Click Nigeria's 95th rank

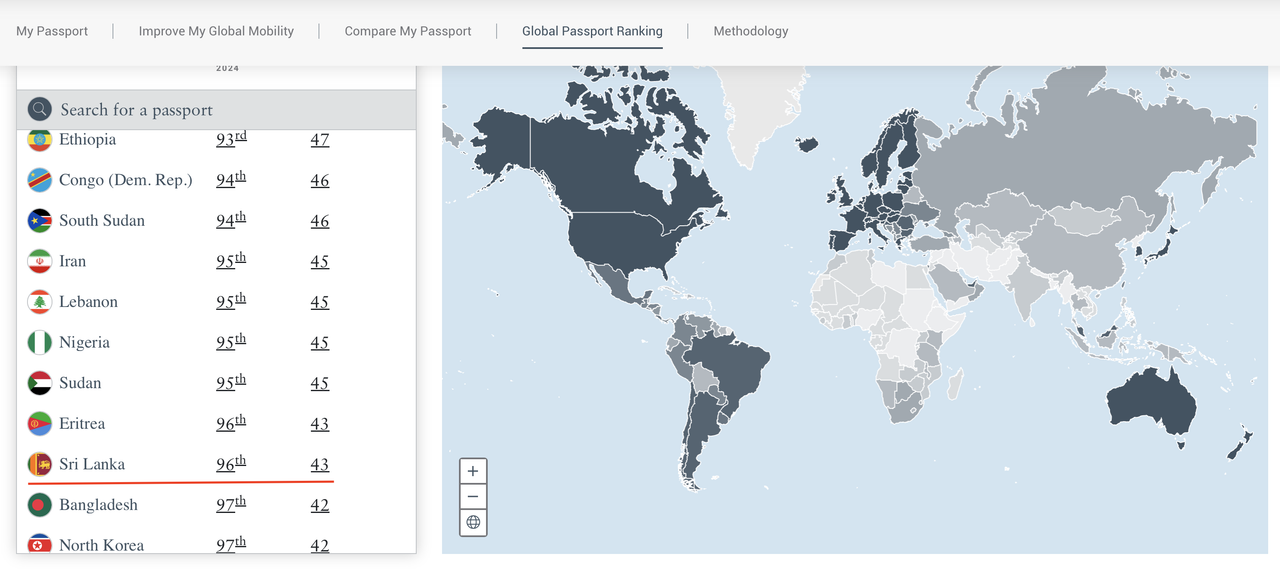click(231, 342)
